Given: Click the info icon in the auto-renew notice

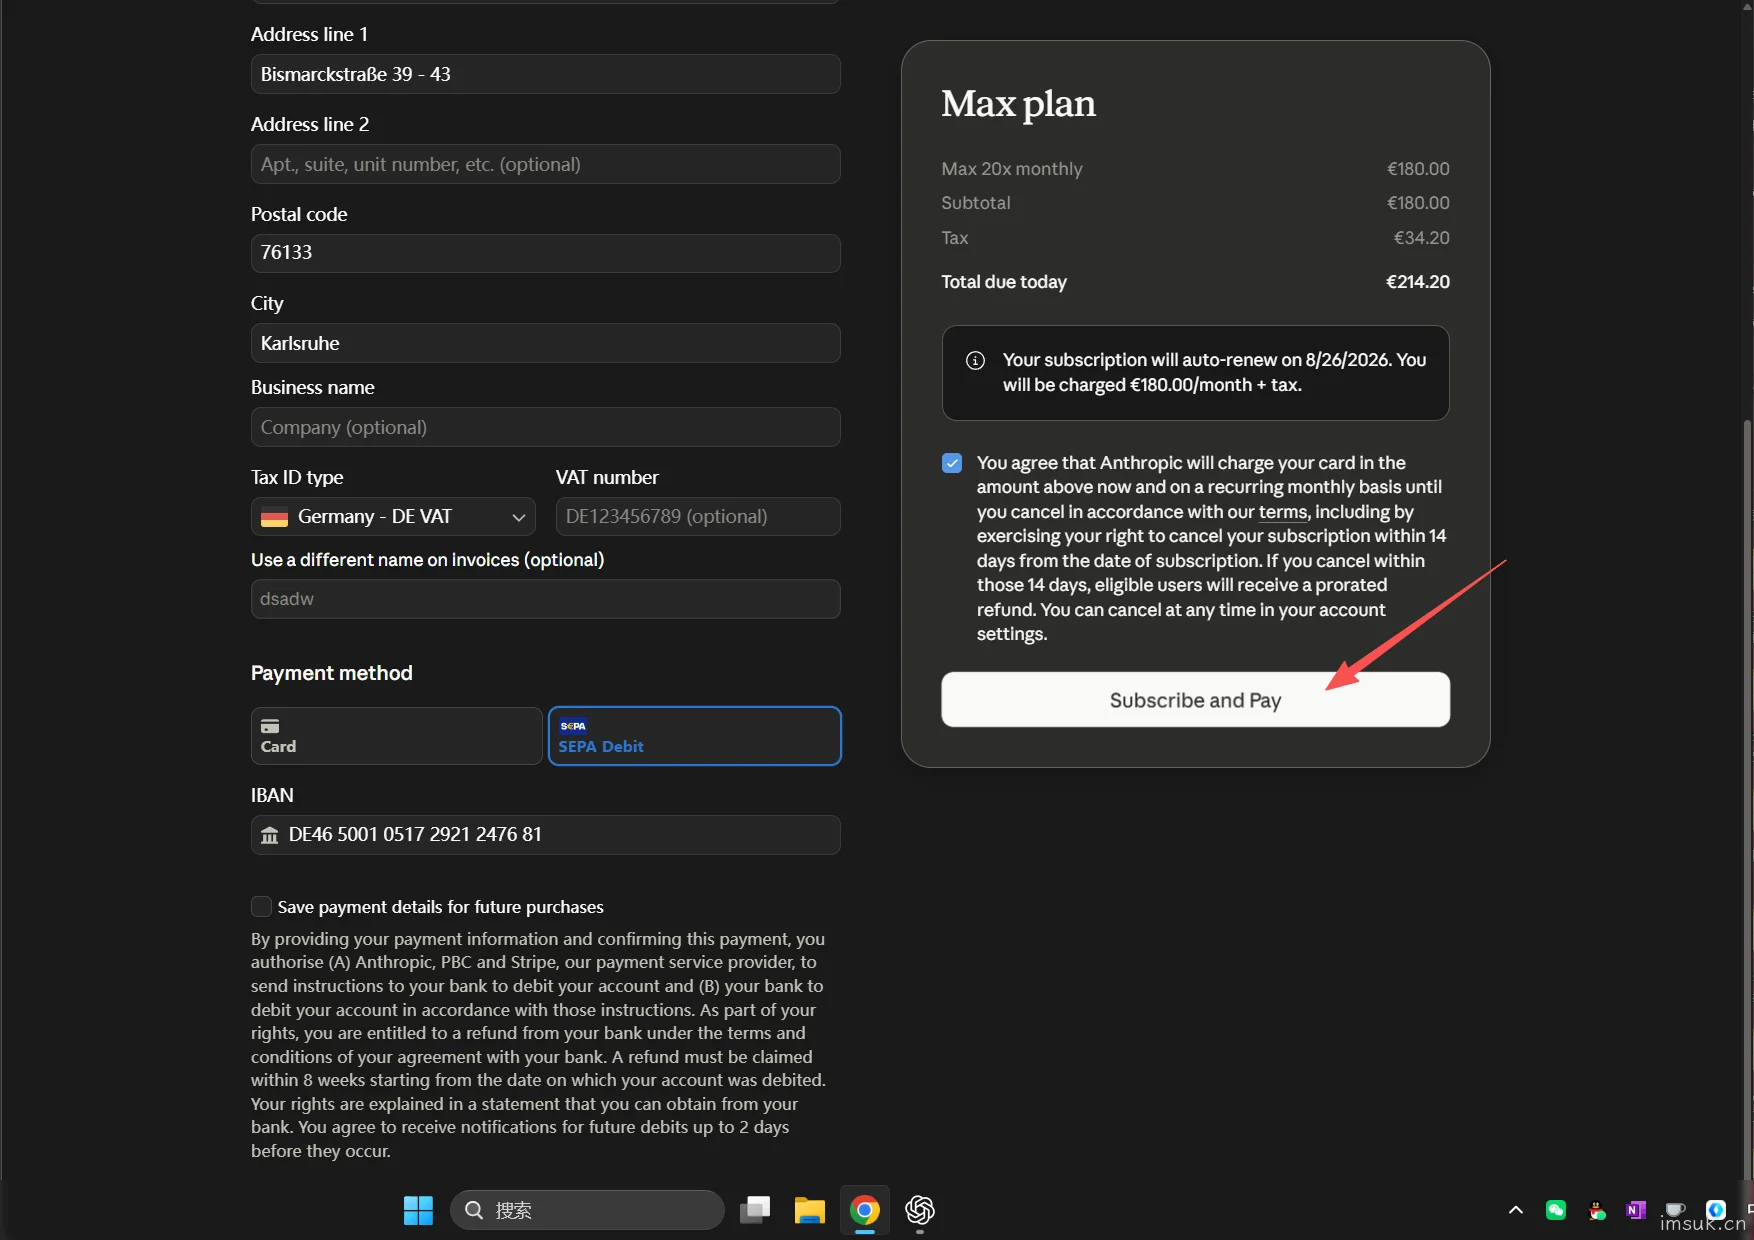Looking at the screenshot, I should pos(976,361).
